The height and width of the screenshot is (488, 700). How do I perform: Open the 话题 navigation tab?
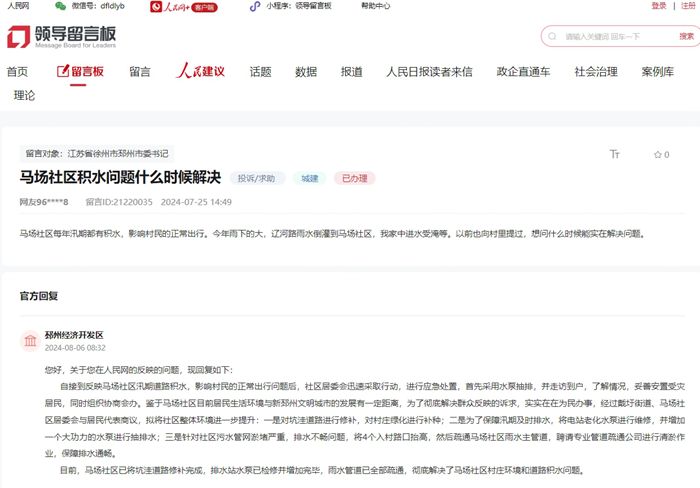coord(260,71)
